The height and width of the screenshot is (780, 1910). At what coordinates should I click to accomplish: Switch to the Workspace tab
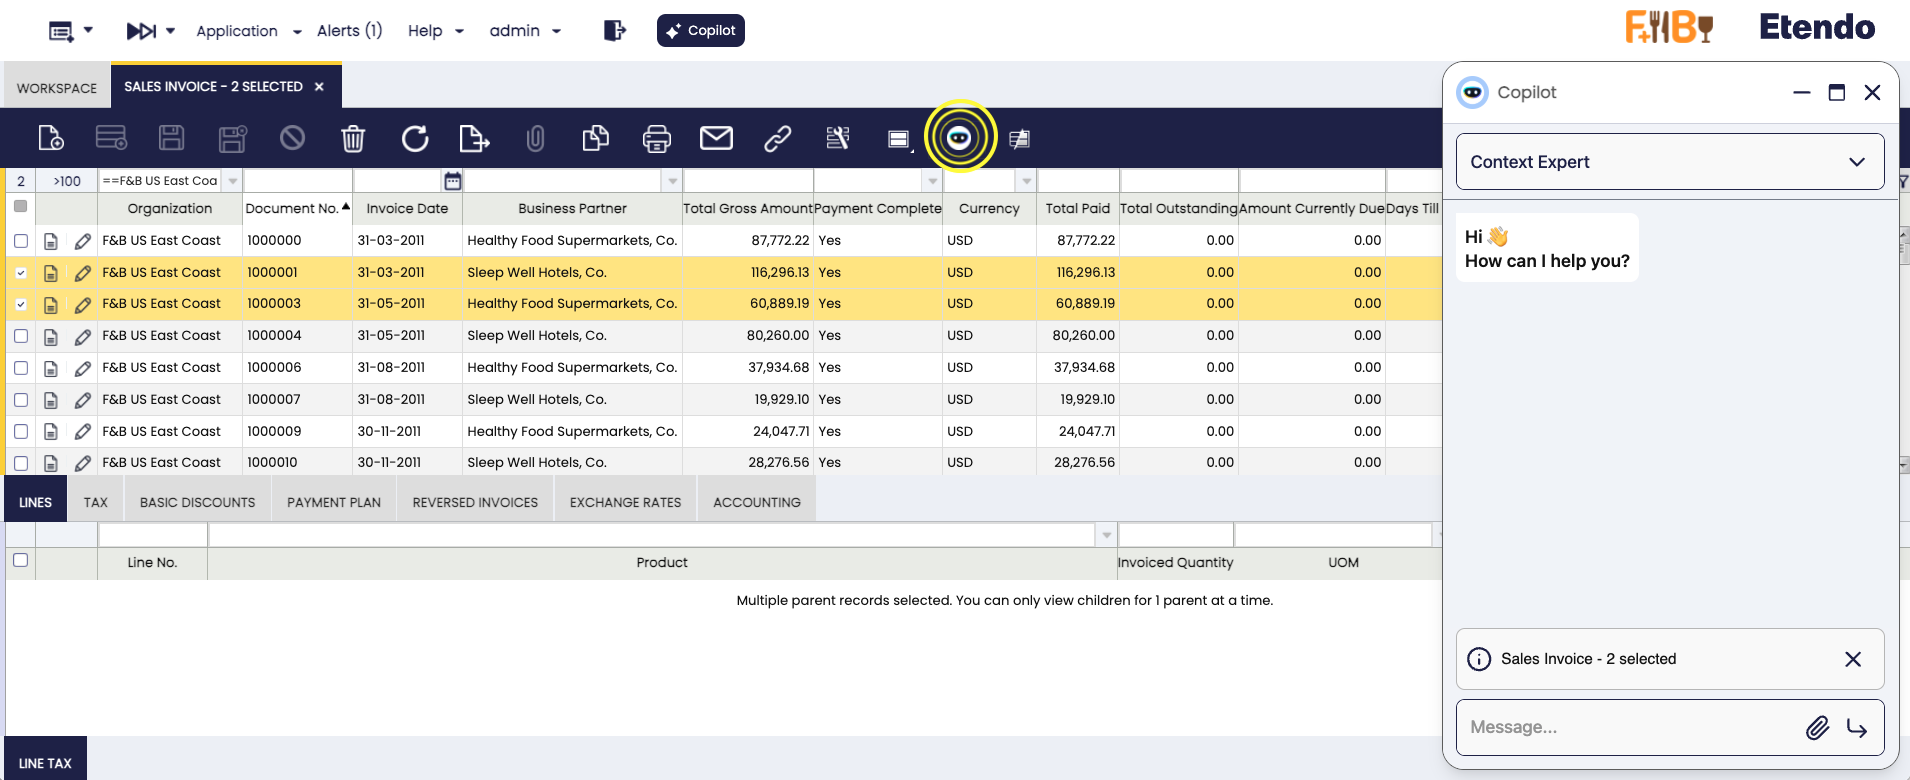click(57, 88)
